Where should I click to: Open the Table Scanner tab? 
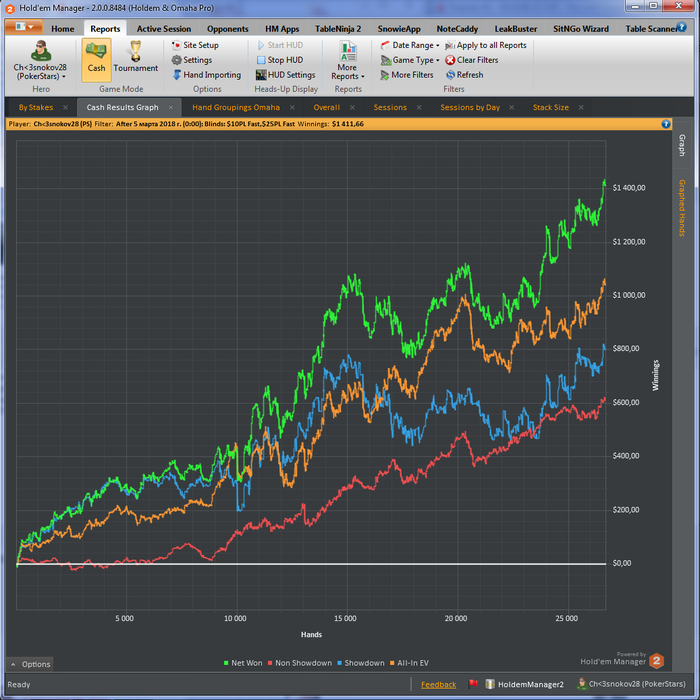pyautogui.click(x=650, y=29)
